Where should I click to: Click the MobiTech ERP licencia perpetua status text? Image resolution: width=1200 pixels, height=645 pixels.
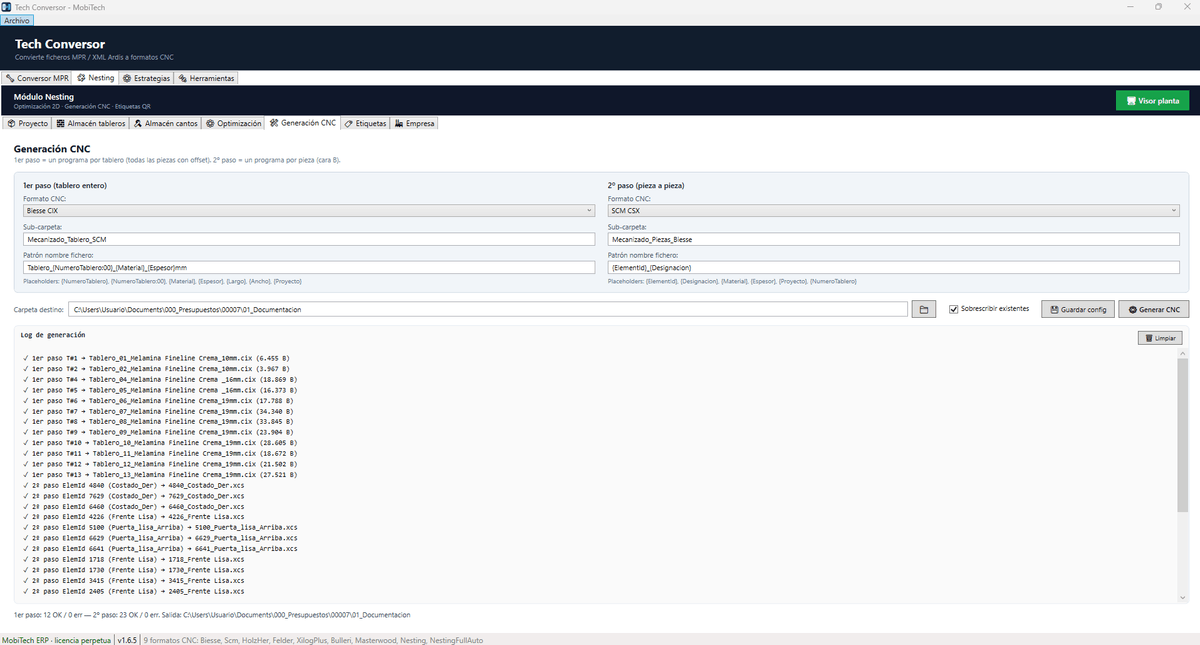56,639
